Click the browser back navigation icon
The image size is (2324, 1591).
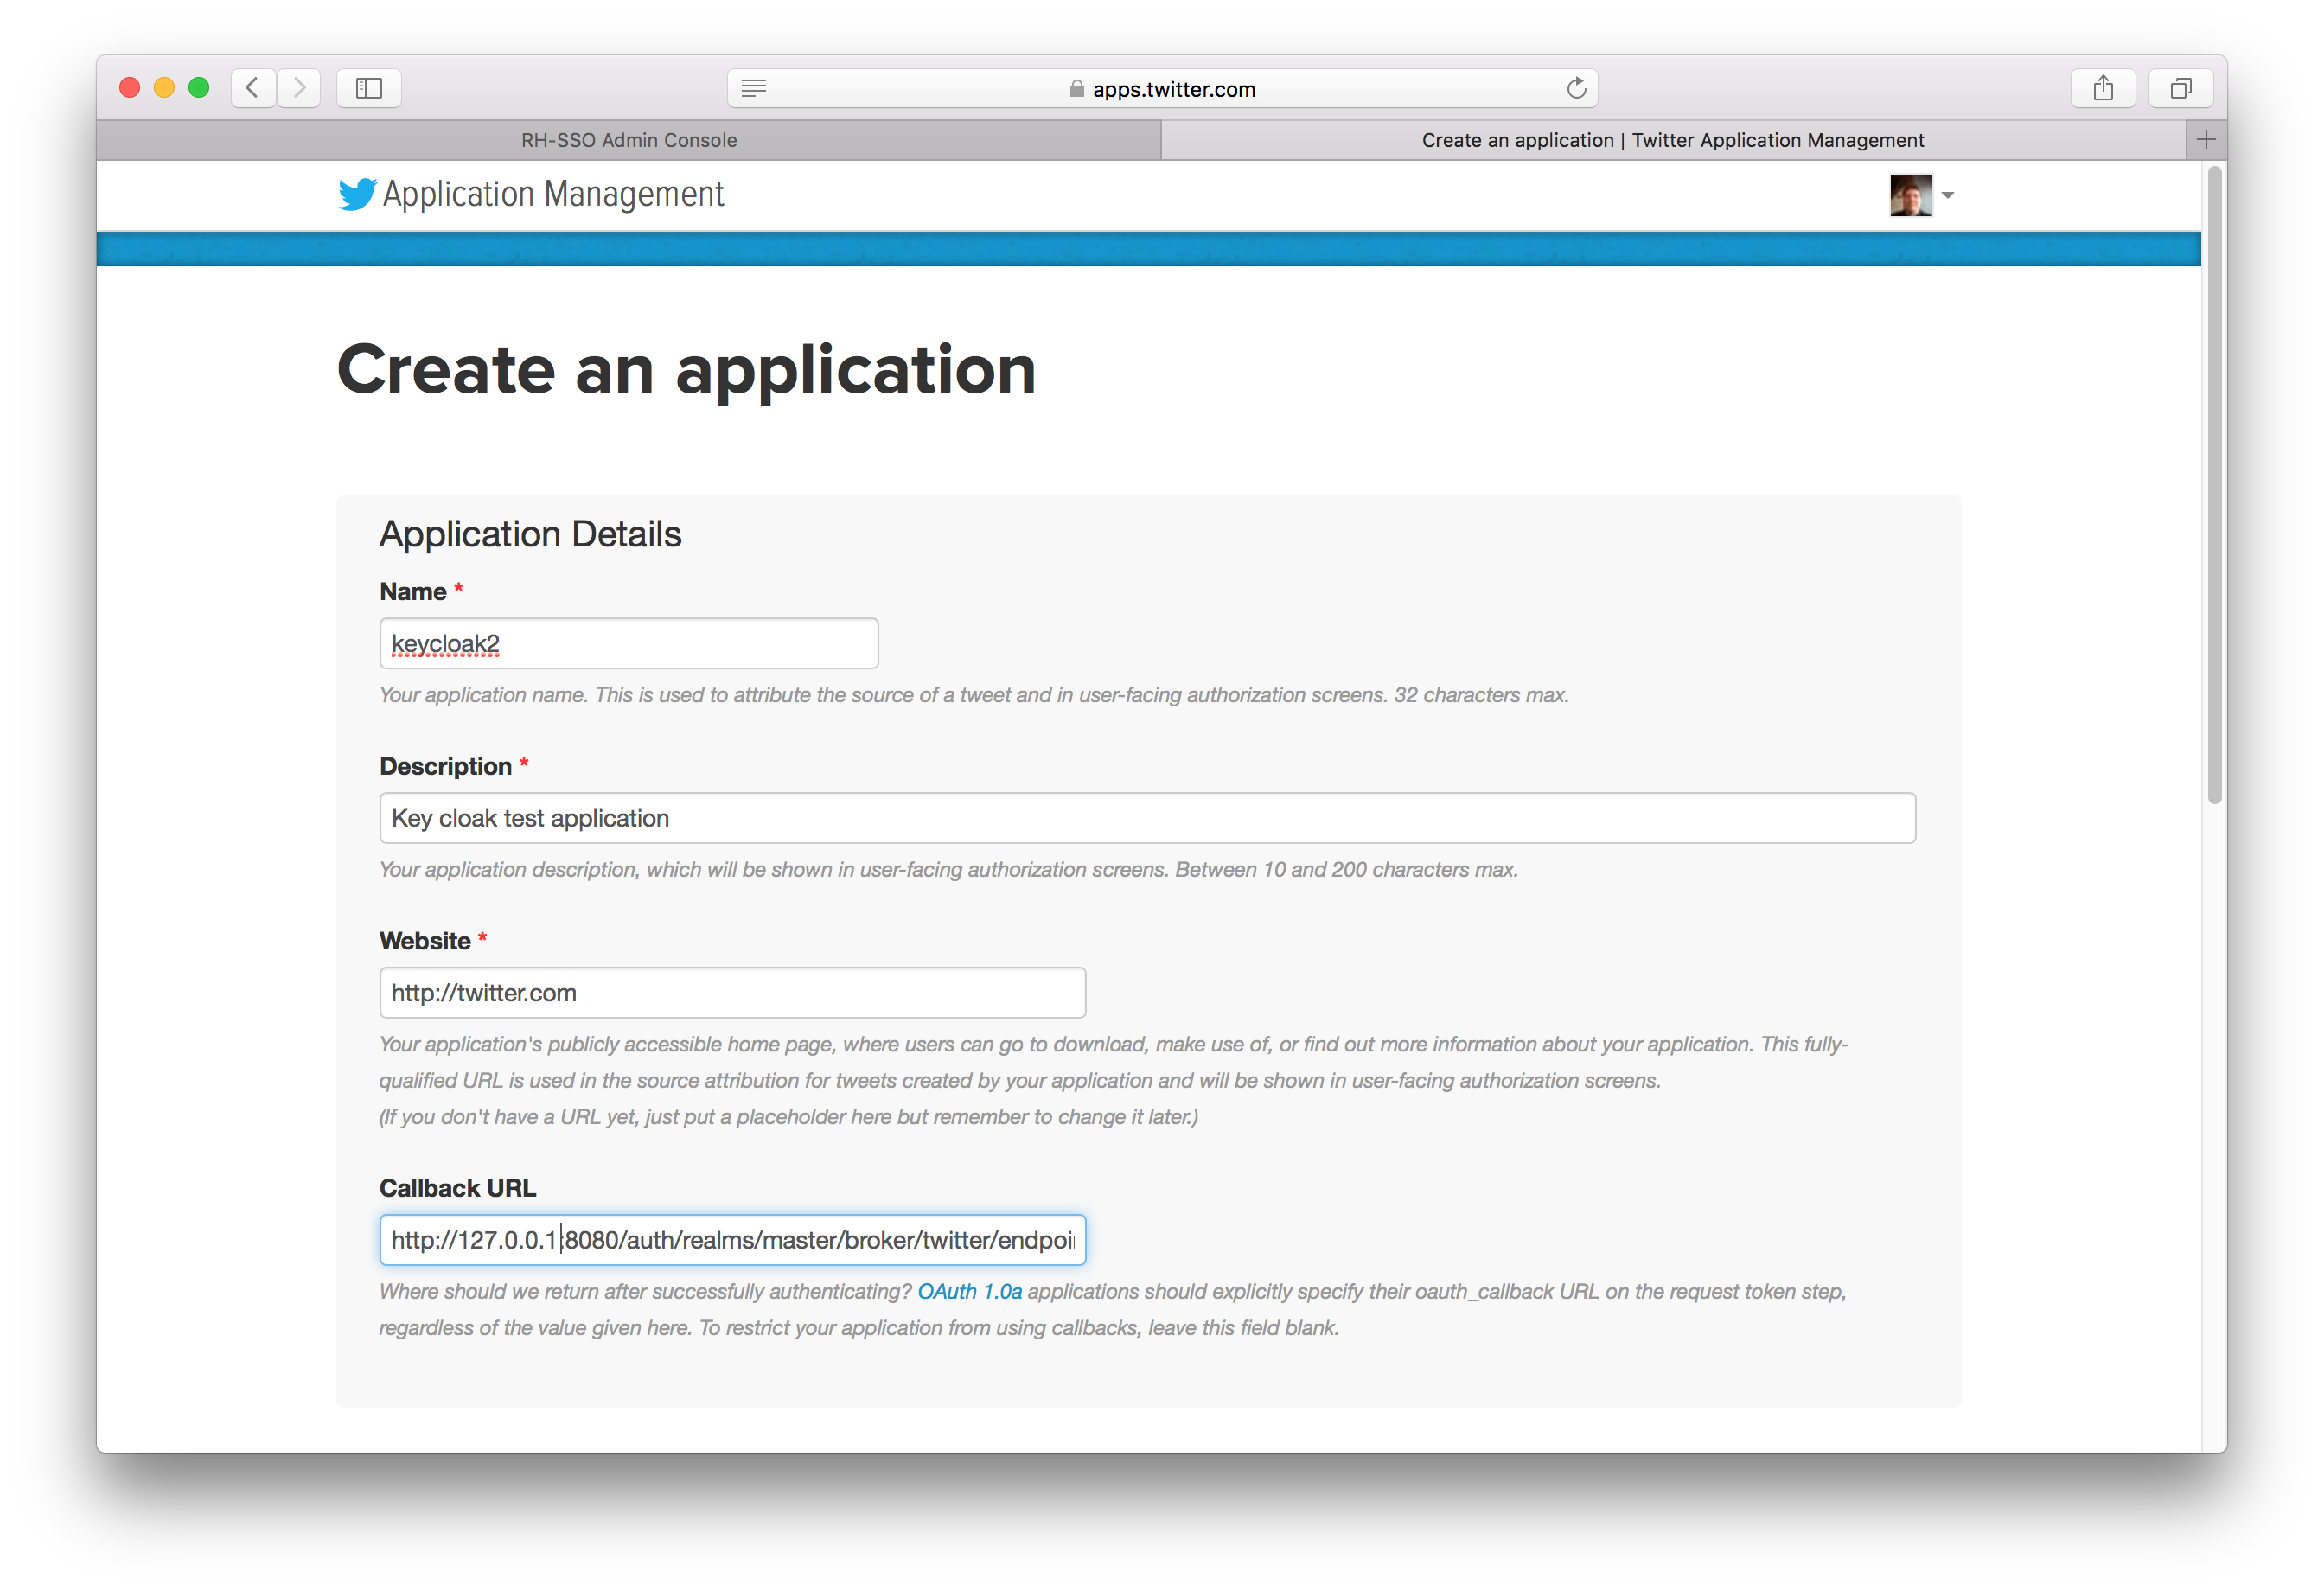[x=254, y=86]
